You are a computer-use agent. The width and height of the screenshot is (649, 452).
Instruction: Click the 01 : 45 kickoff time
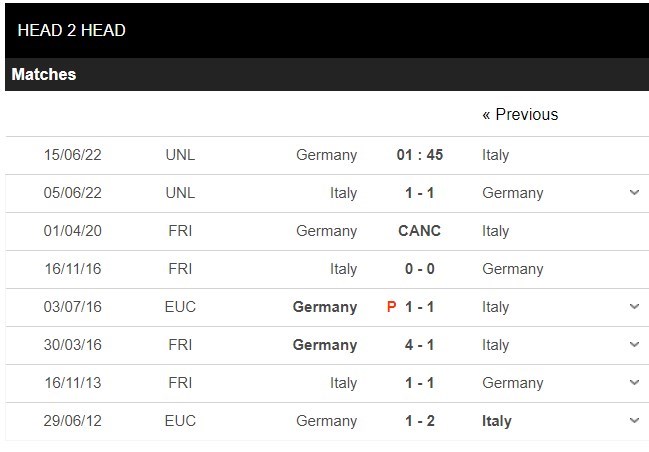pyautogui.click(x=419, y=155)
